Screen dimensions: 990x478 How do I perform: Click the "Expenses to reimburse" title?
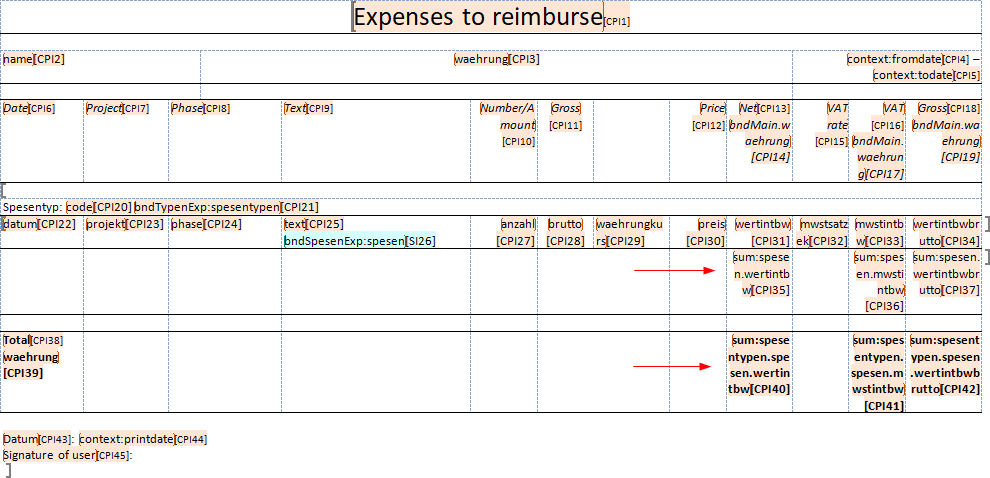478,17
